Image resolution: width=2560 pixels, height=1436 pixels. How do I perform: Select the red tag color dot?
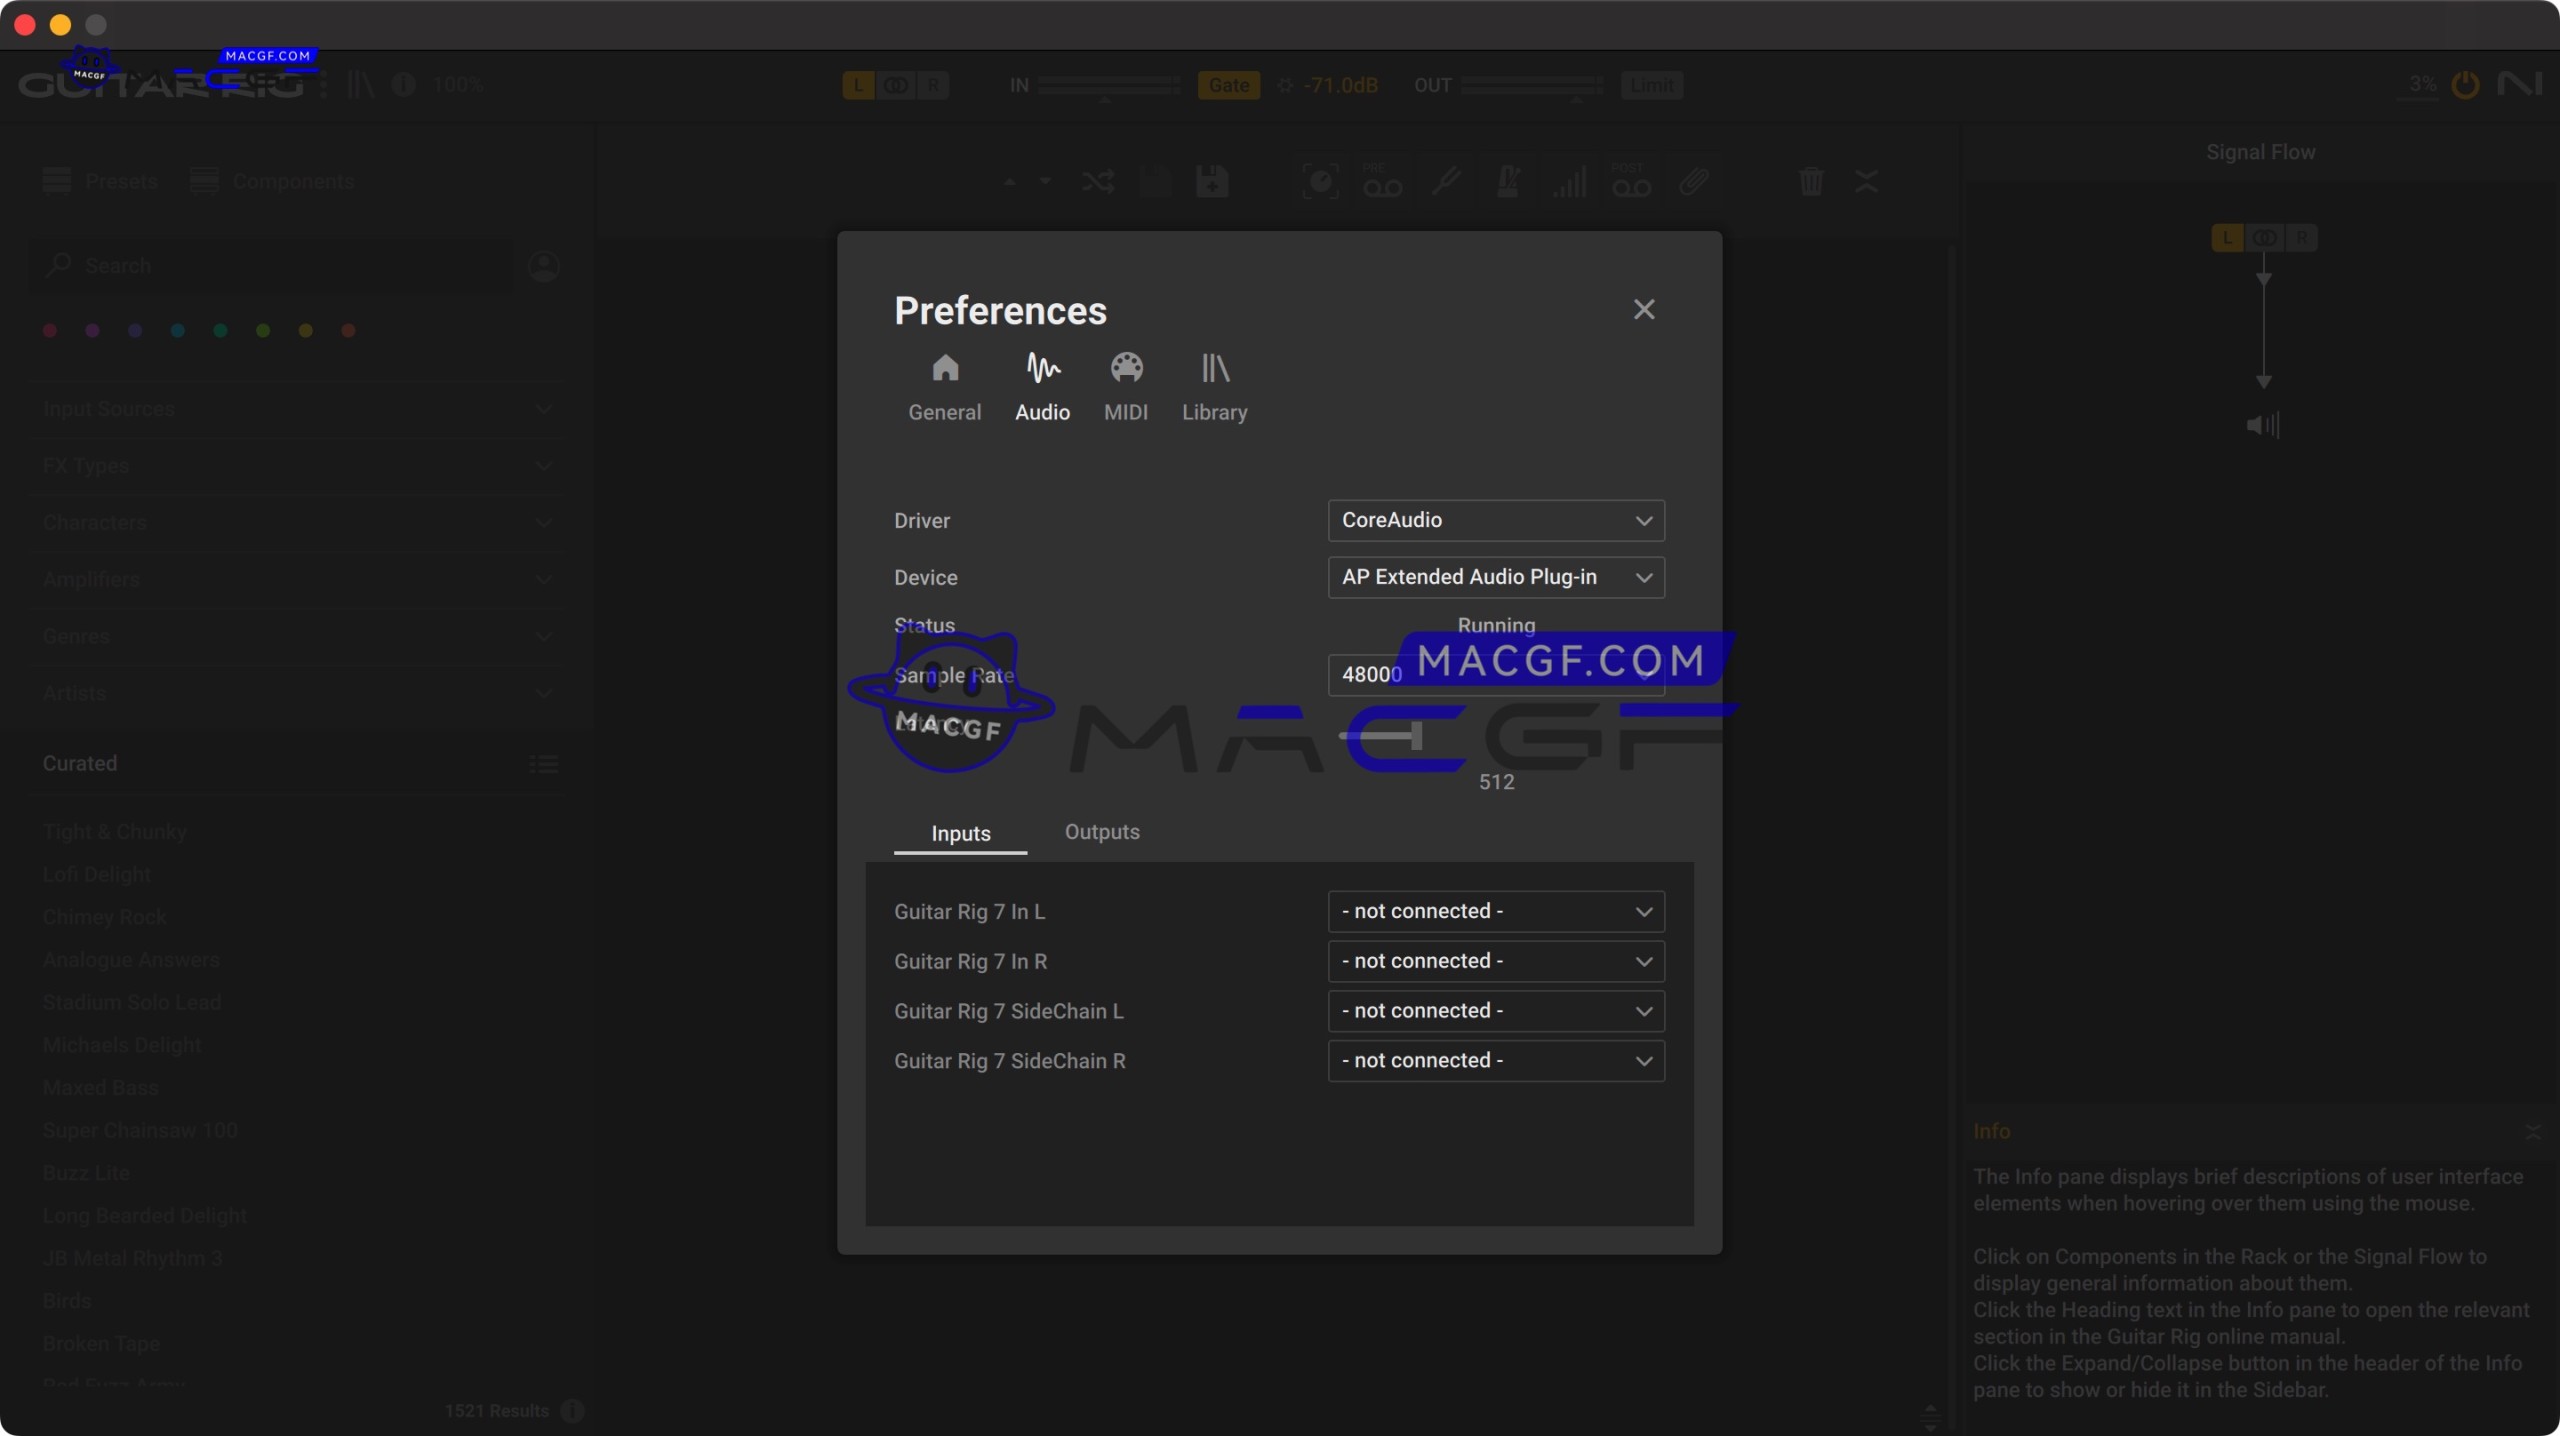(x=50, y=330)
